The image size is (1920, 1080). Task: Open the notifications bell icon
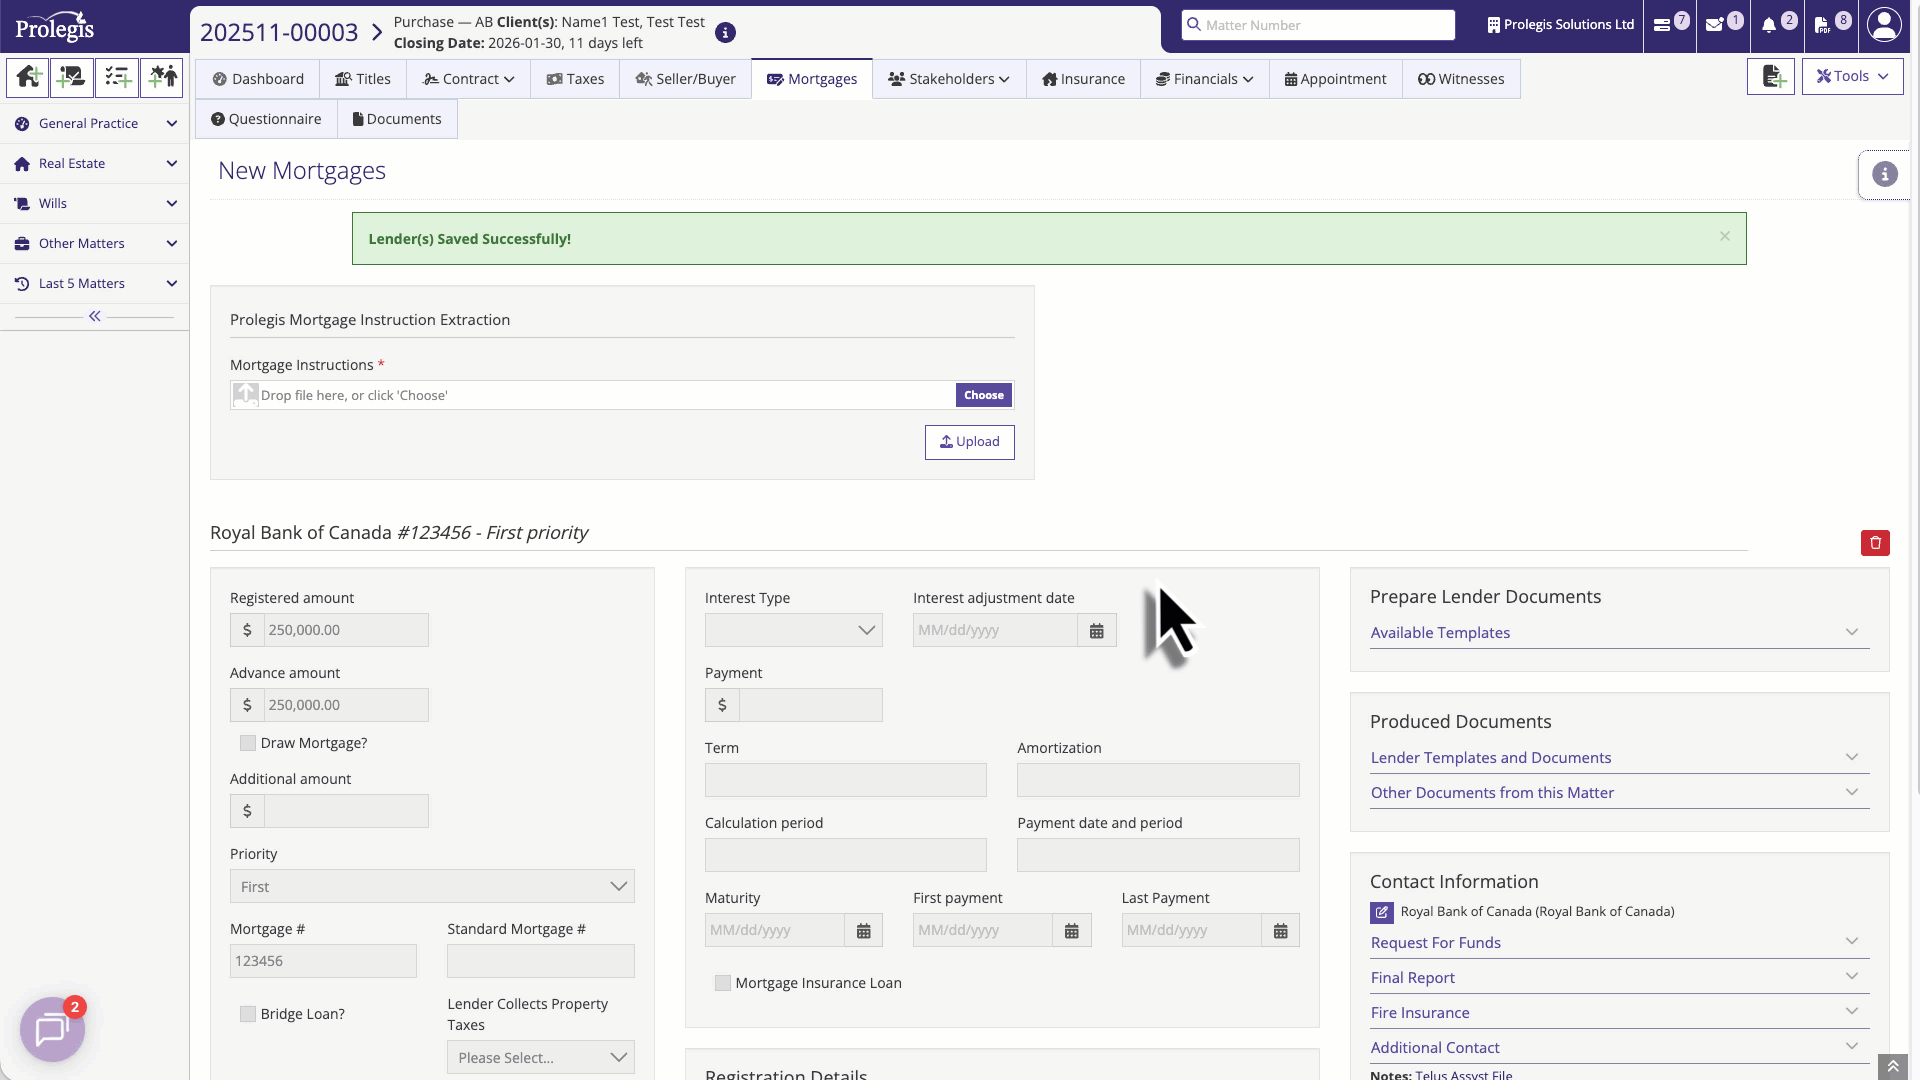coord(1769,25)
